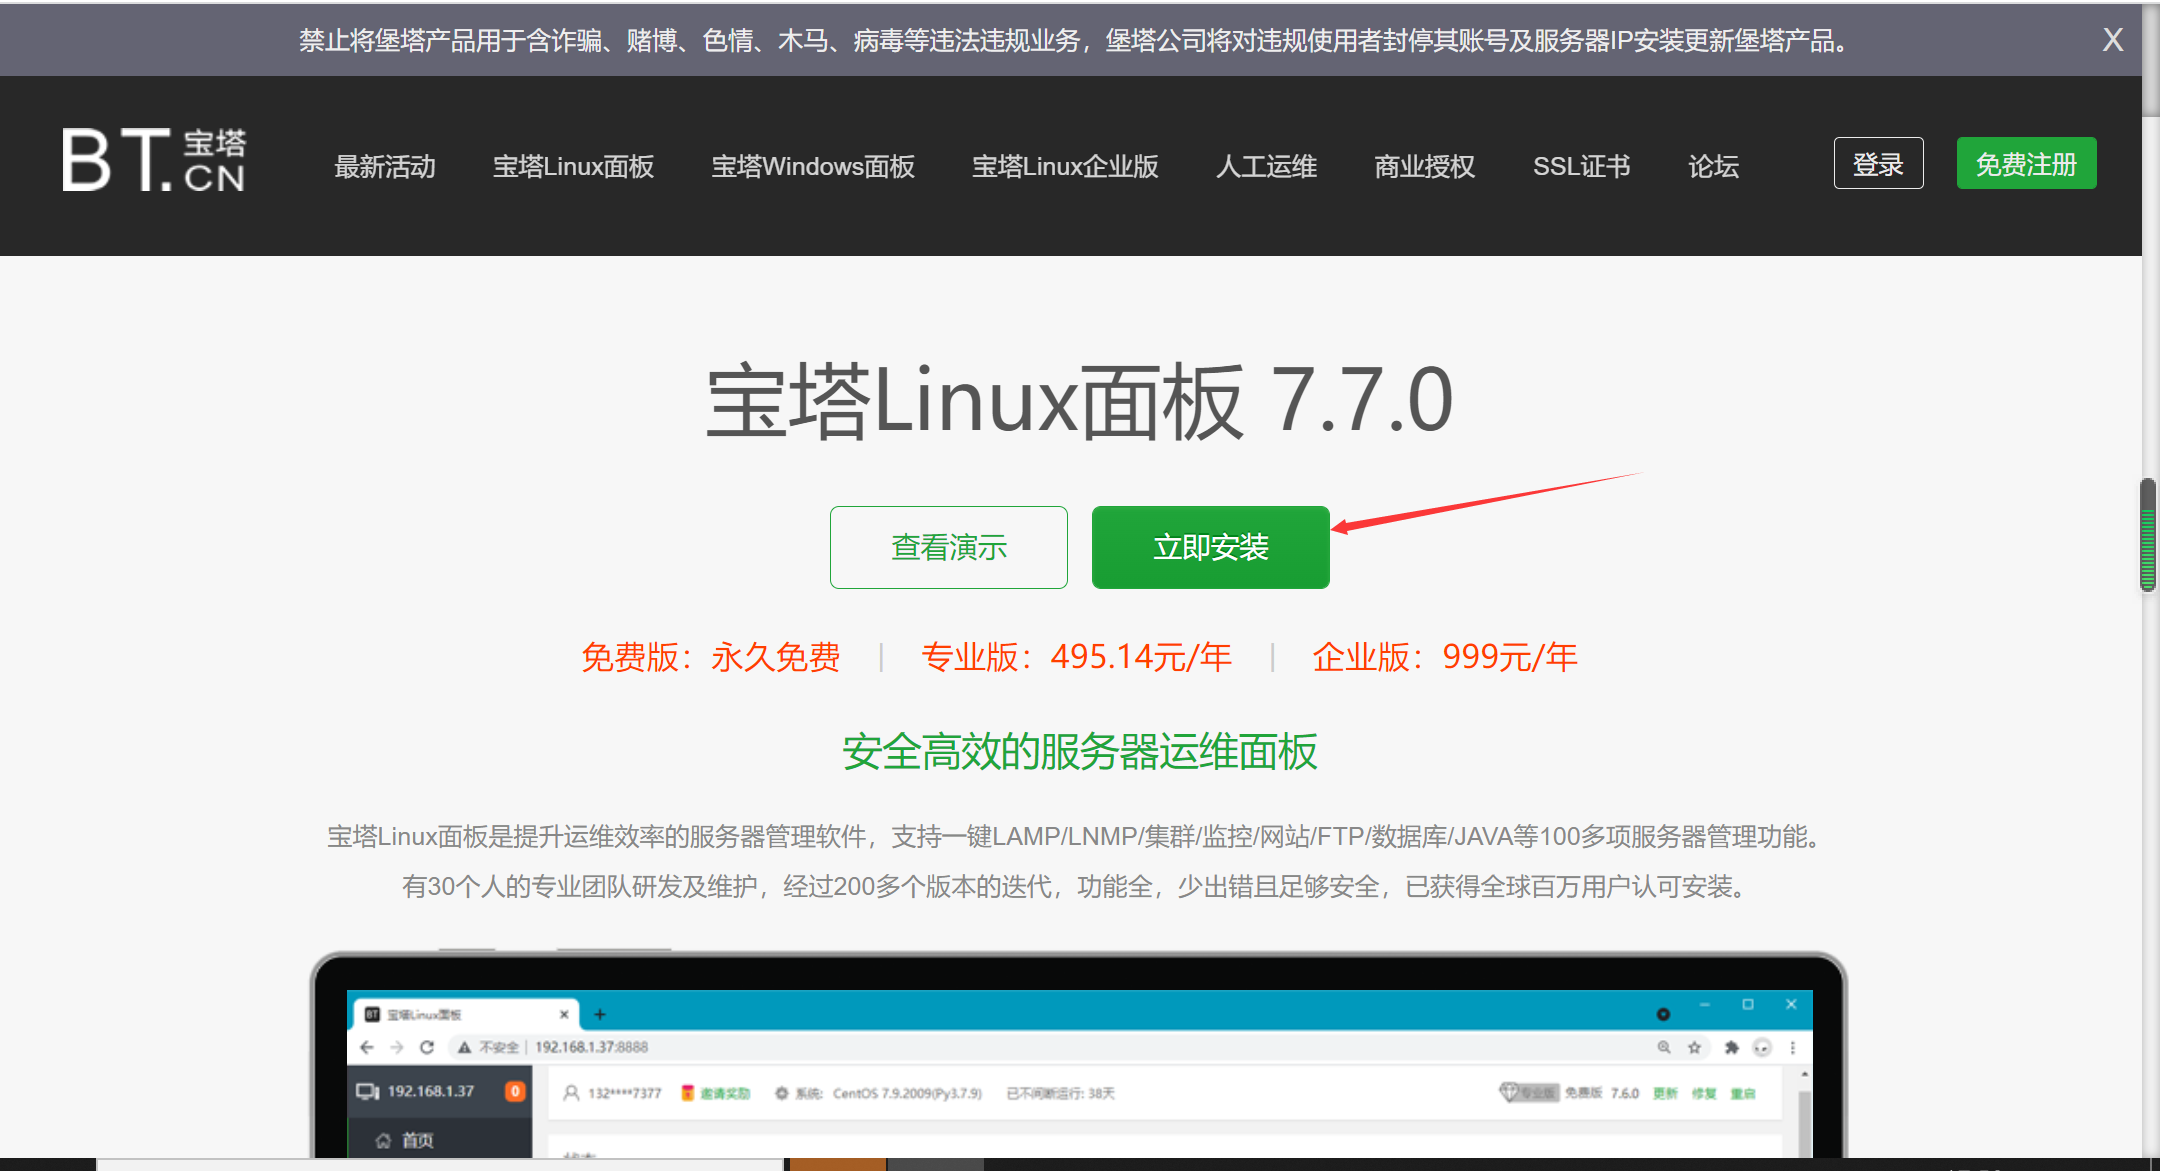This screenshot has width=2160, height=1171.
Task: Click the green 免费注册 button
Action: click(x=2026, y=163)
